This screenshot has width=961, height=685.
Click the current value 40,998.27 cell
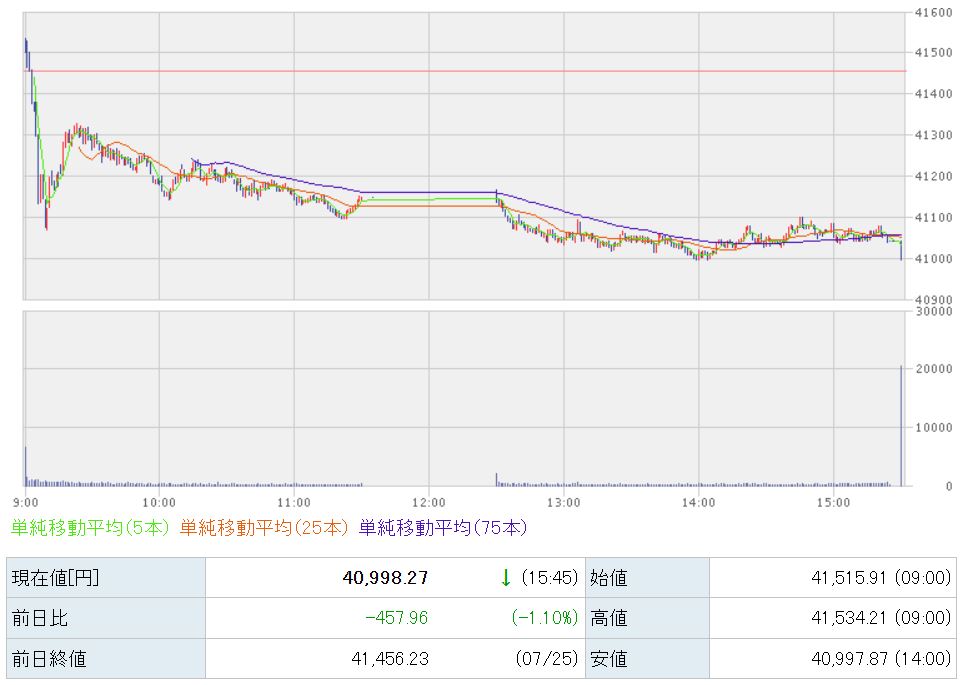[386, 577]
